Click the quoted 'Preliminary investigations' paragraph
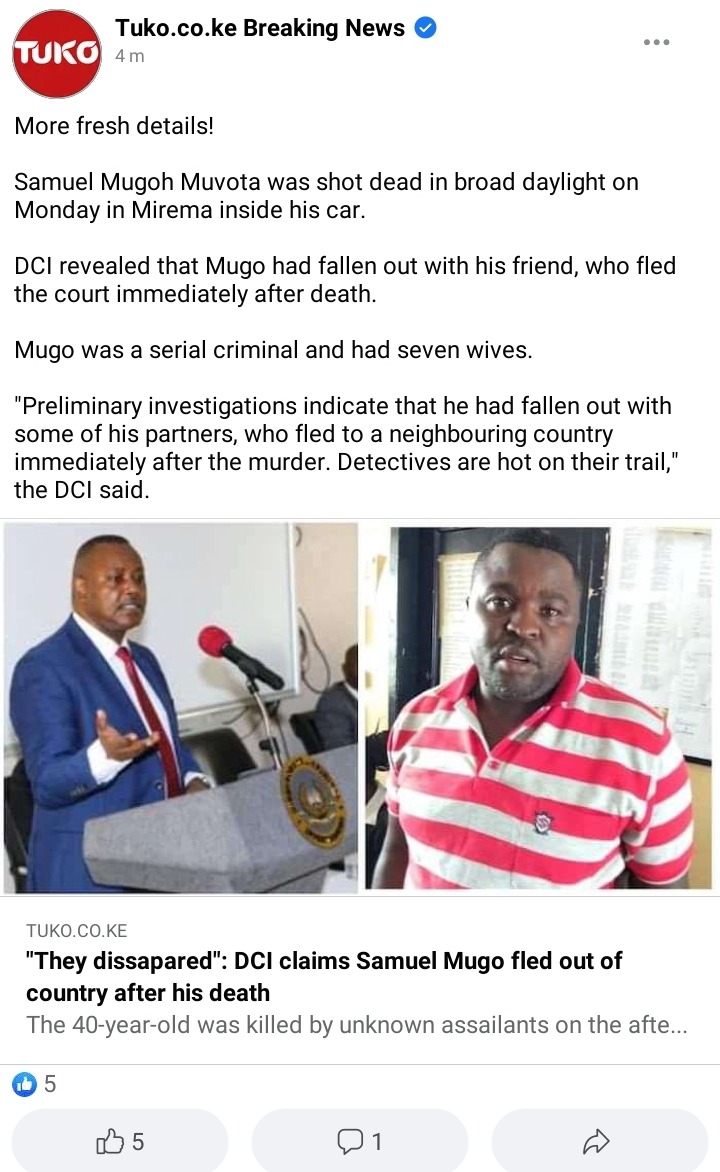Screen dimensions: 720x1172 click(346, 448)
